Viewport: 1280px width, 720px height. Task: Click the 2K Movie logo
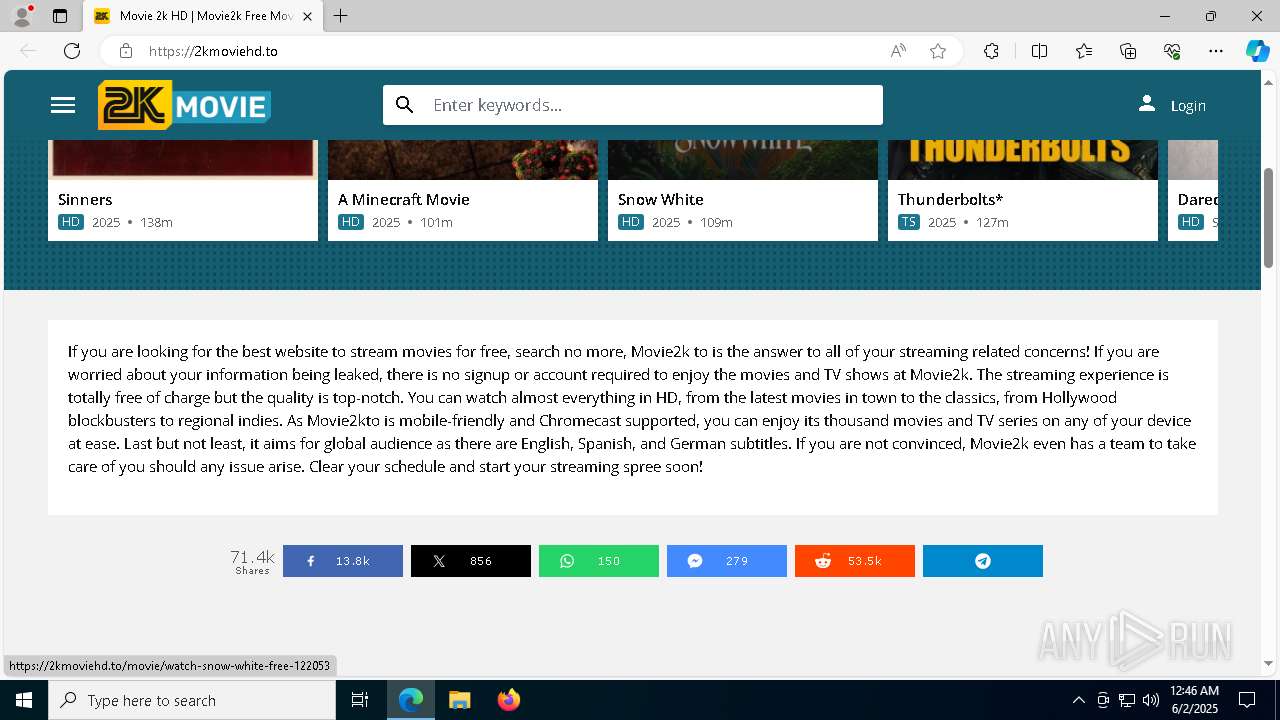click(184, 105)
